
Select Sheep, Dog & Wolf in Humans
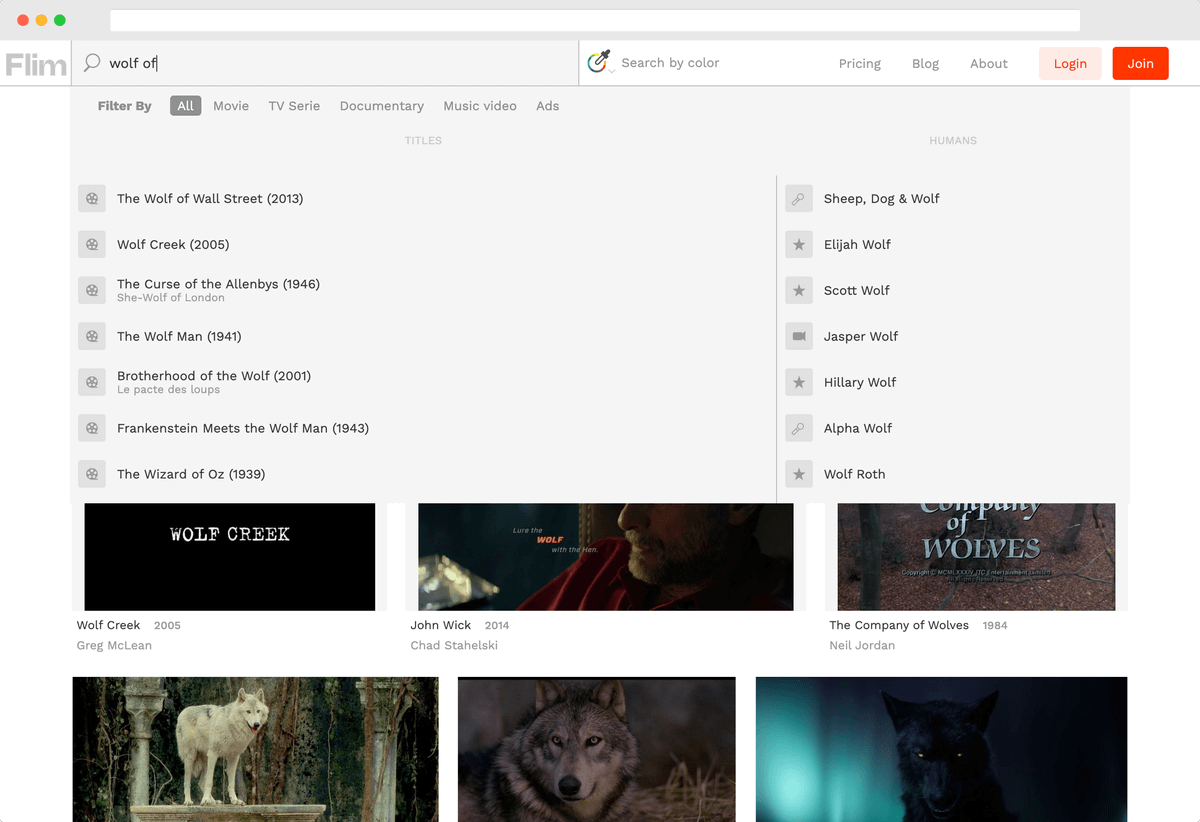[x=882, y=198]
